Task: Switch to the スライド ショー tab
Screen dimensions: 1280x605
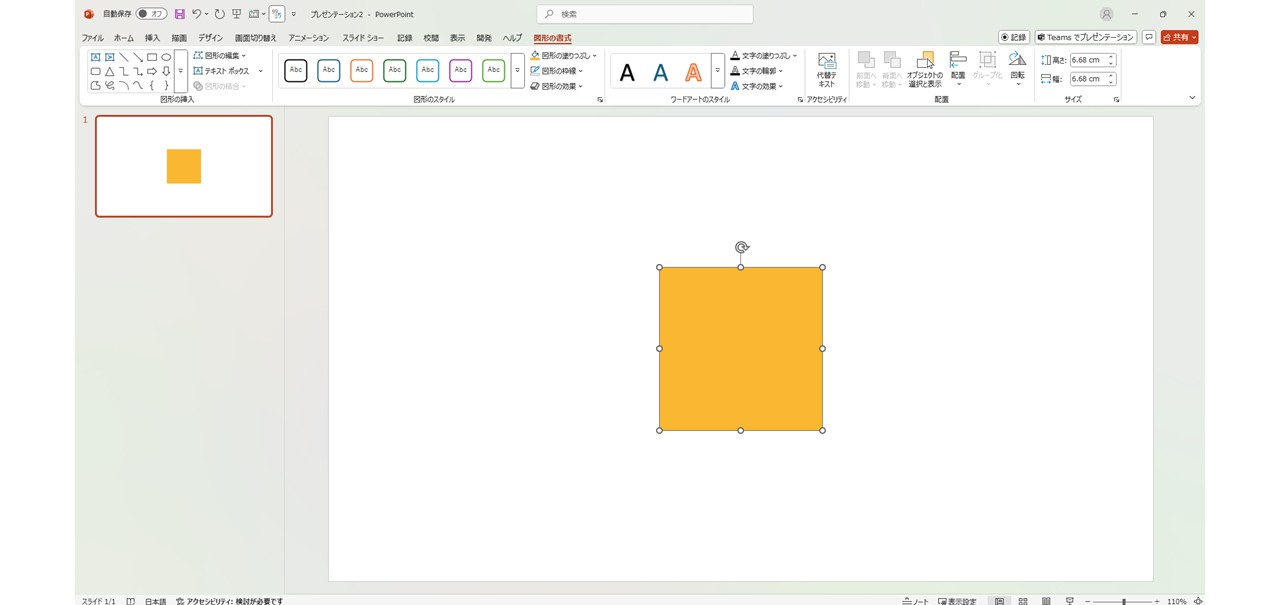Action: (363, 38)
